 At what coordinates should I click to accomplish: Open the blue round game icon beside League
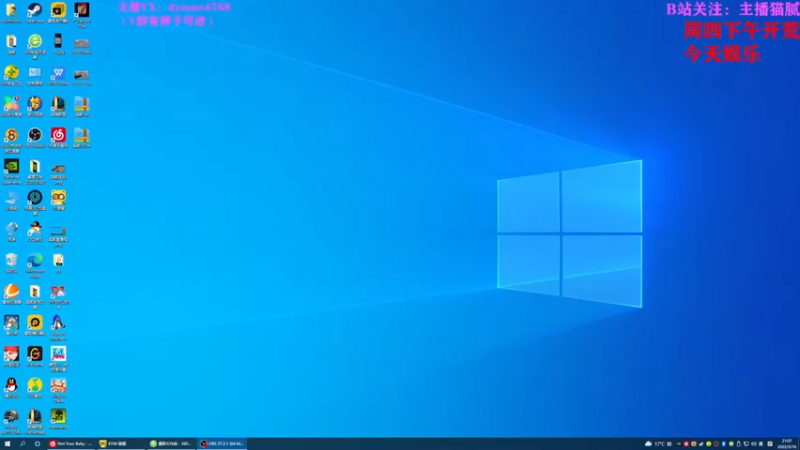(x=35, y=106)
